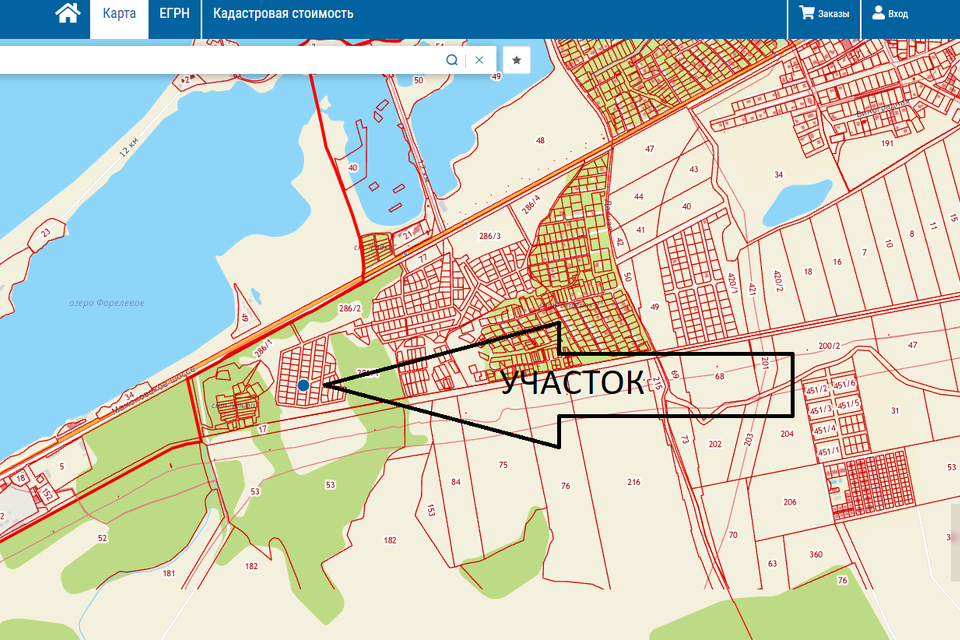
Task: Switch to the Карта tab
Action: (119, 14)
